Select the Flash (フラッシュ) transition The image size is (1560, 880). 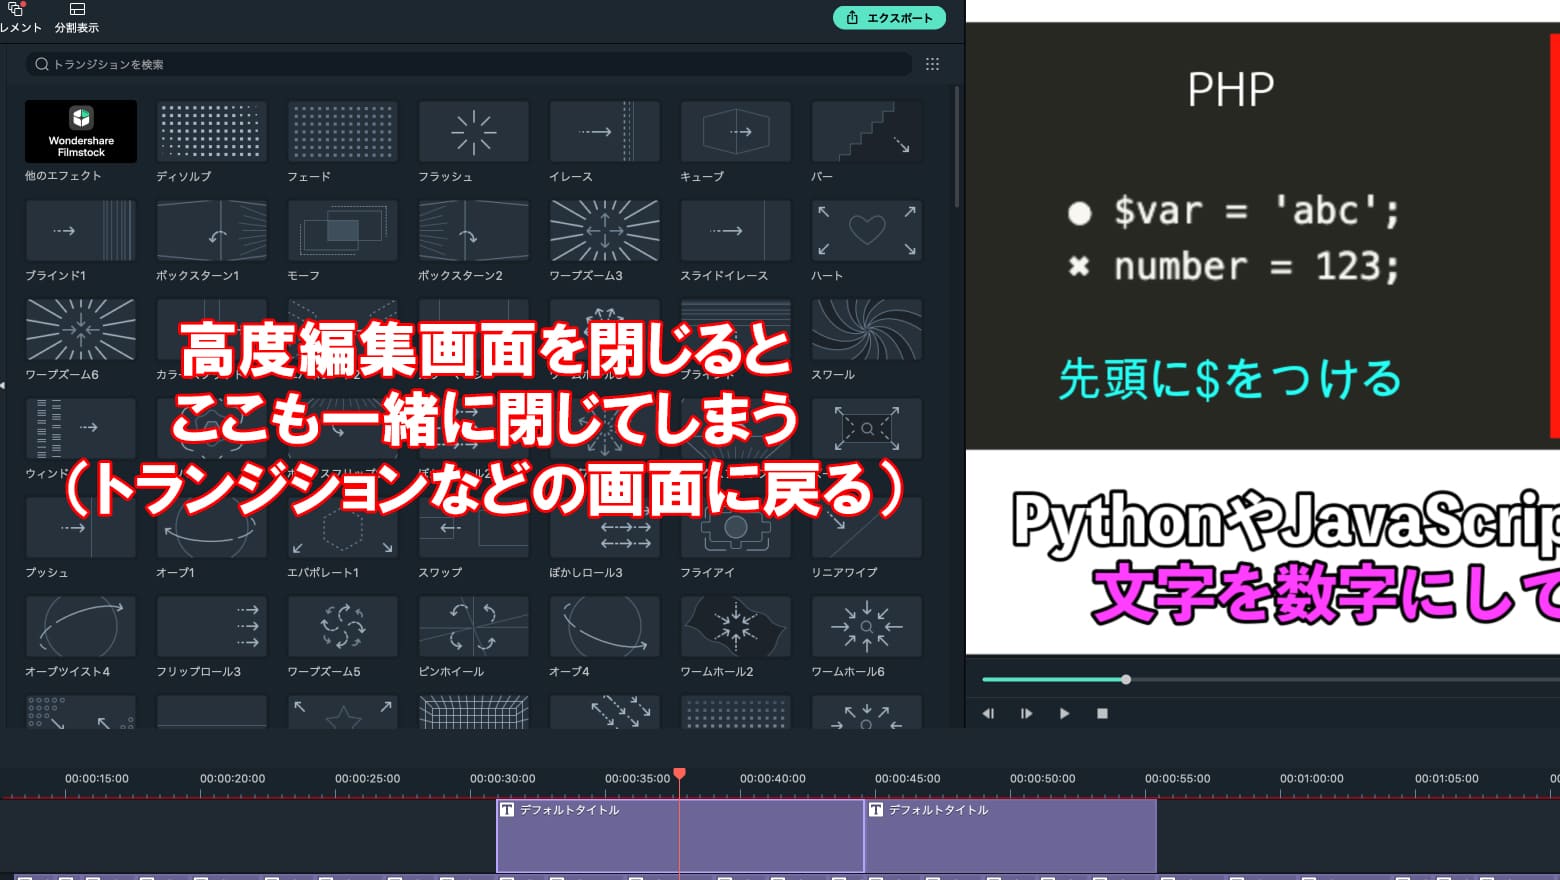(474, 131)
